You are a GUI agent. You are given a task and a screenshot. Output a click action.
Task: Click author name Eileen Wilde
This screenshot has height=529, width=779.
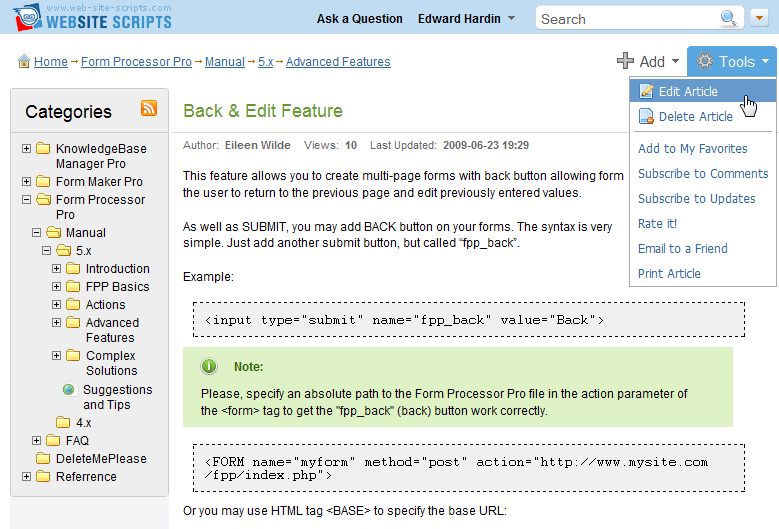[x=257, y=145]
